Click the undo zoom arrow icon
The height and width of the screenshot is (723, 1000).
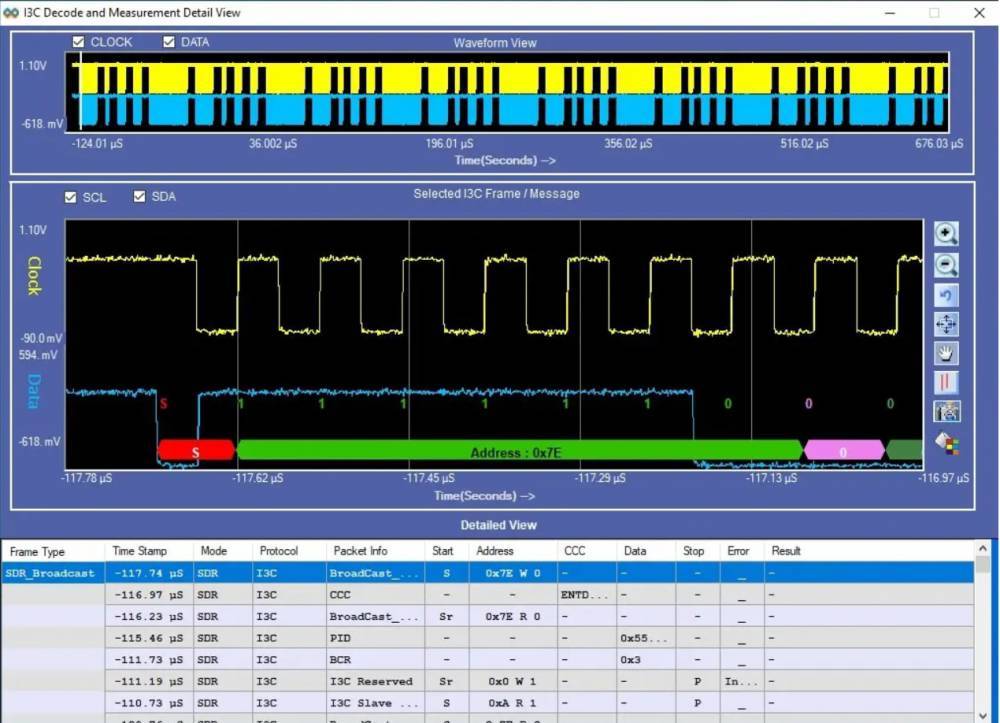[946, 295]
